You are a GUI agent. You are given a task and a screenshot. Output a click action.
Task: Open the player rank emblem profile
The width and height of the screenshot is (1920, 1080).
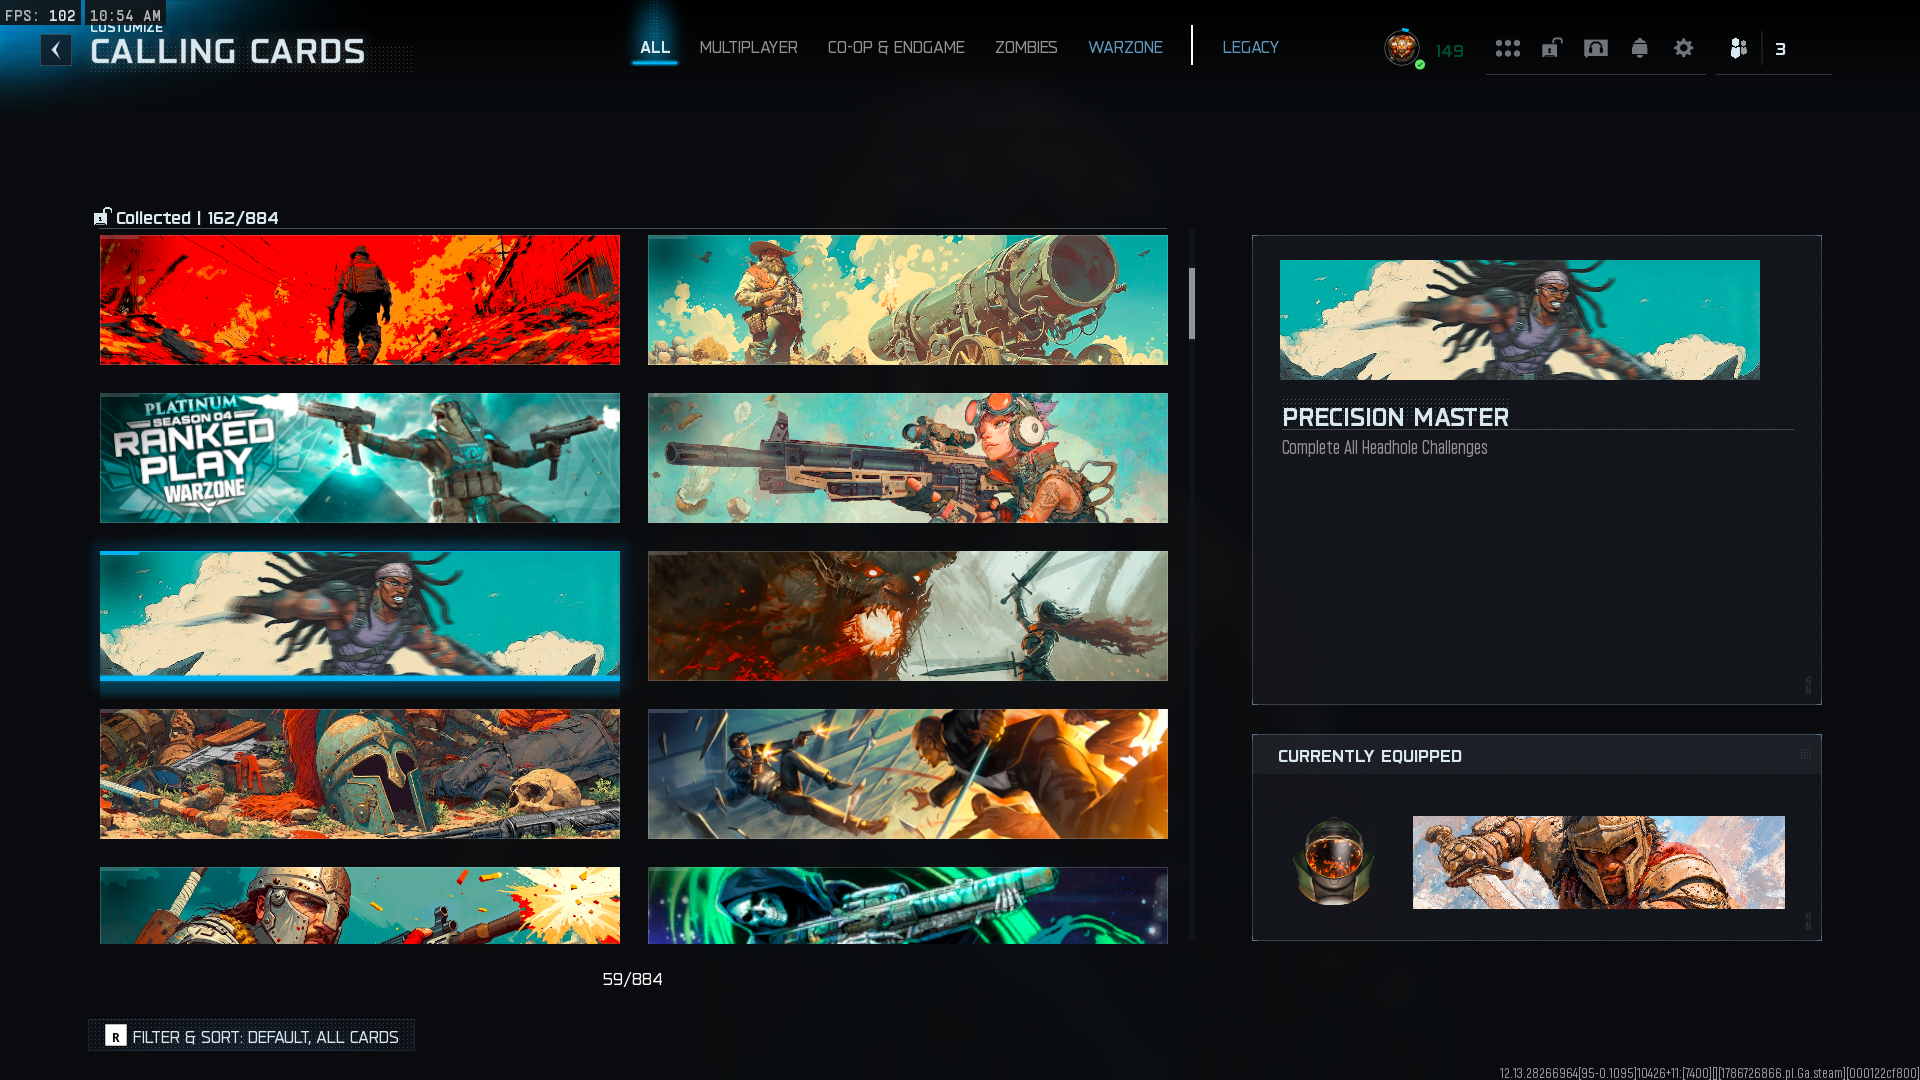point(1402,48)
